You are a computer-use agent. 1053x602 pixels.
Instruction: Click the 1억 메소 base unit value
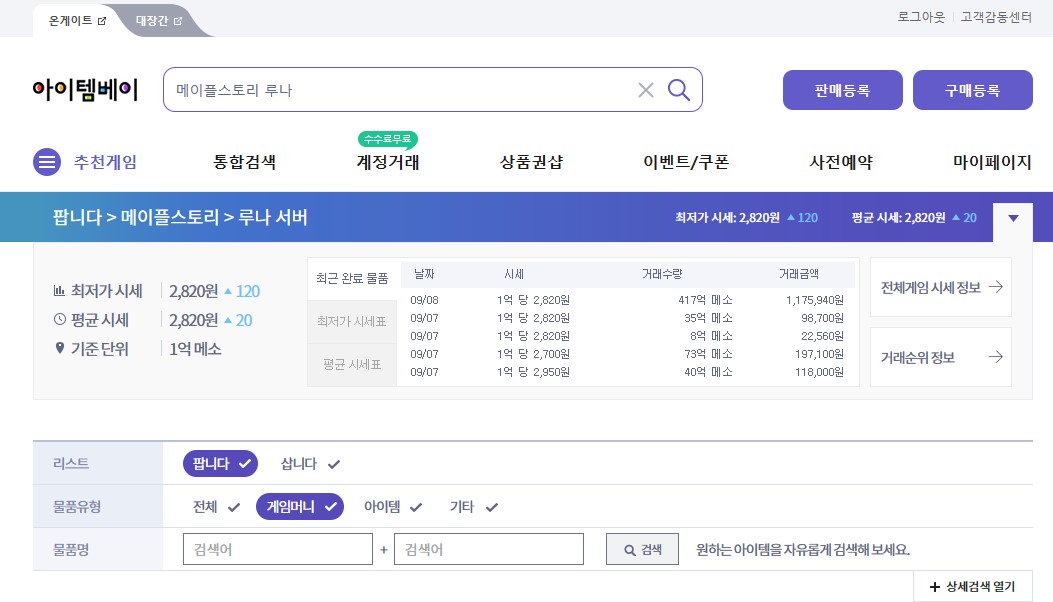195,349
